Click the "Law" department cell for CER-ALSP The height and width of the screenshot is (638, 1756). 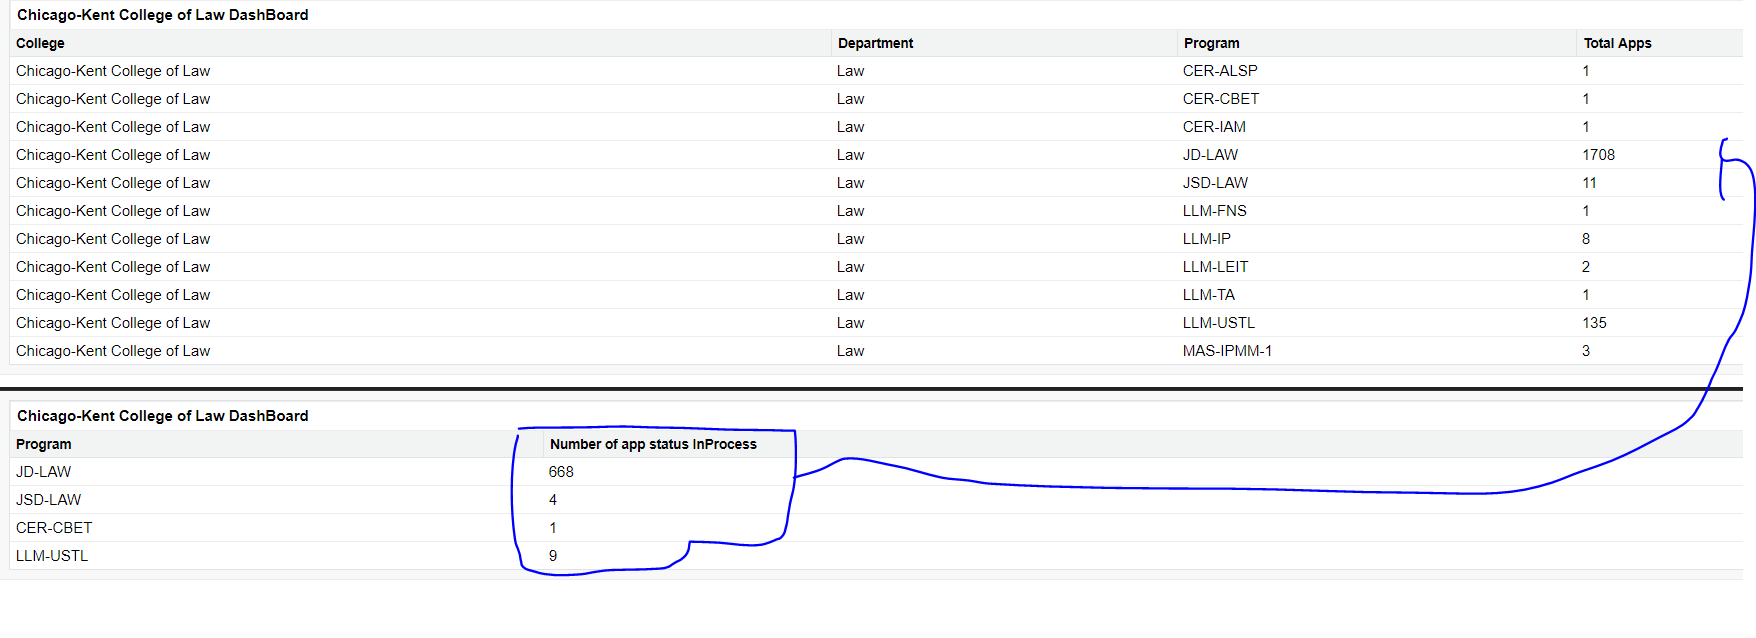pyautogui.click(x=850, y=71)
